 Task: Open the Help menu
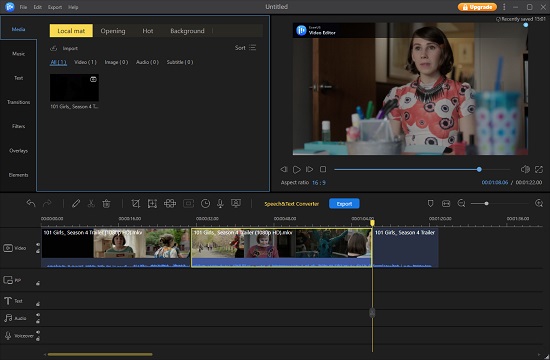73,7
